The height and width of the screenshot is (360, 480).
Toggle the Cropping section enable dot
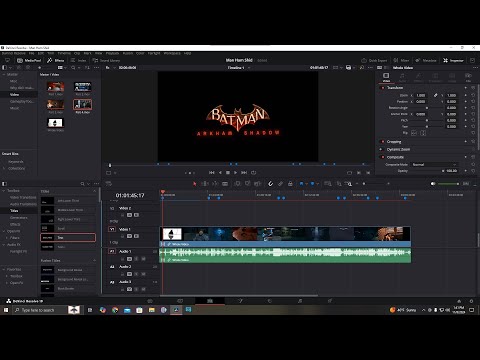[x=383, y=142]
